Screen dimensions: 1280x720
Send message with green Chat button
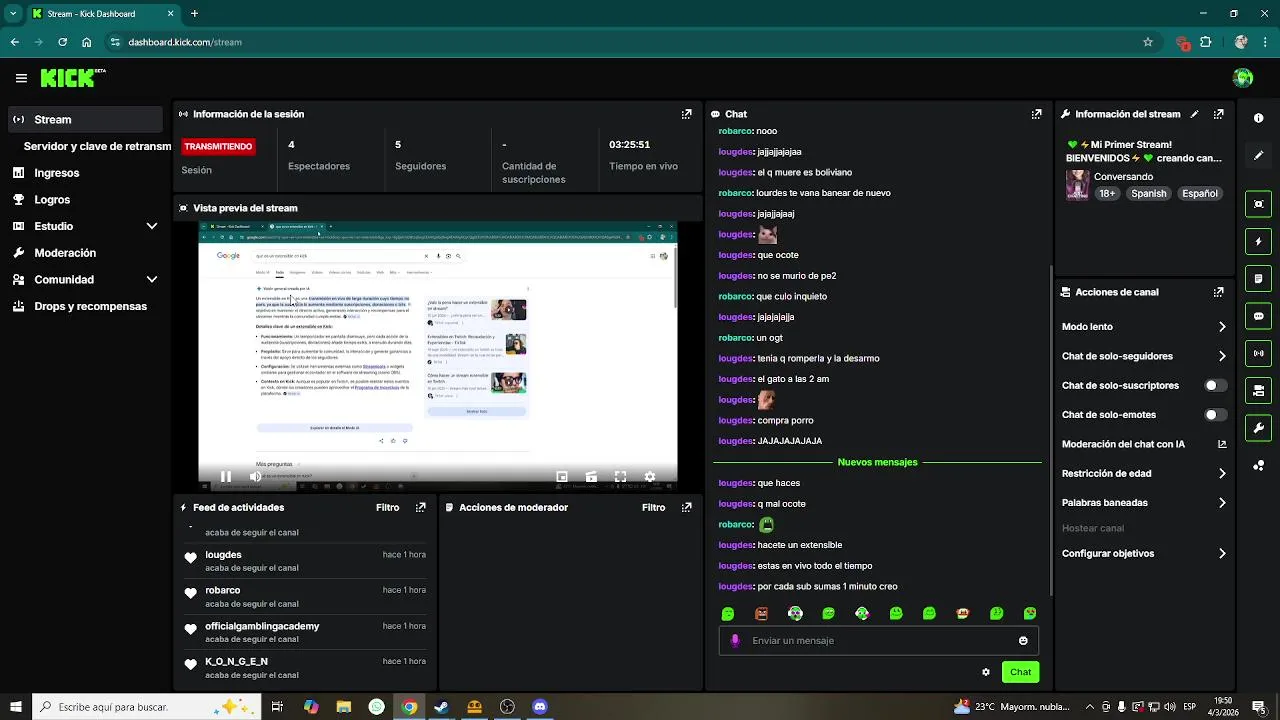coord(1020,672)
